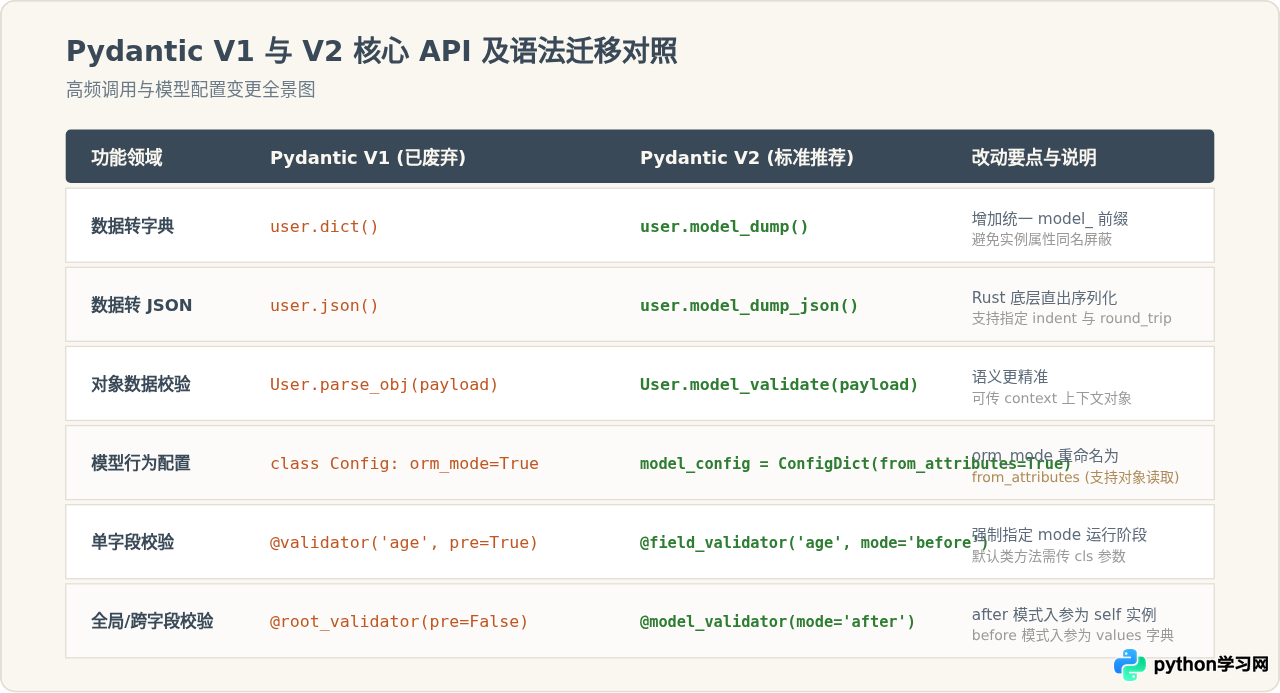Click the '对象数据校验' row label
The image size is (1280, 693).
[x=141, y=384]
